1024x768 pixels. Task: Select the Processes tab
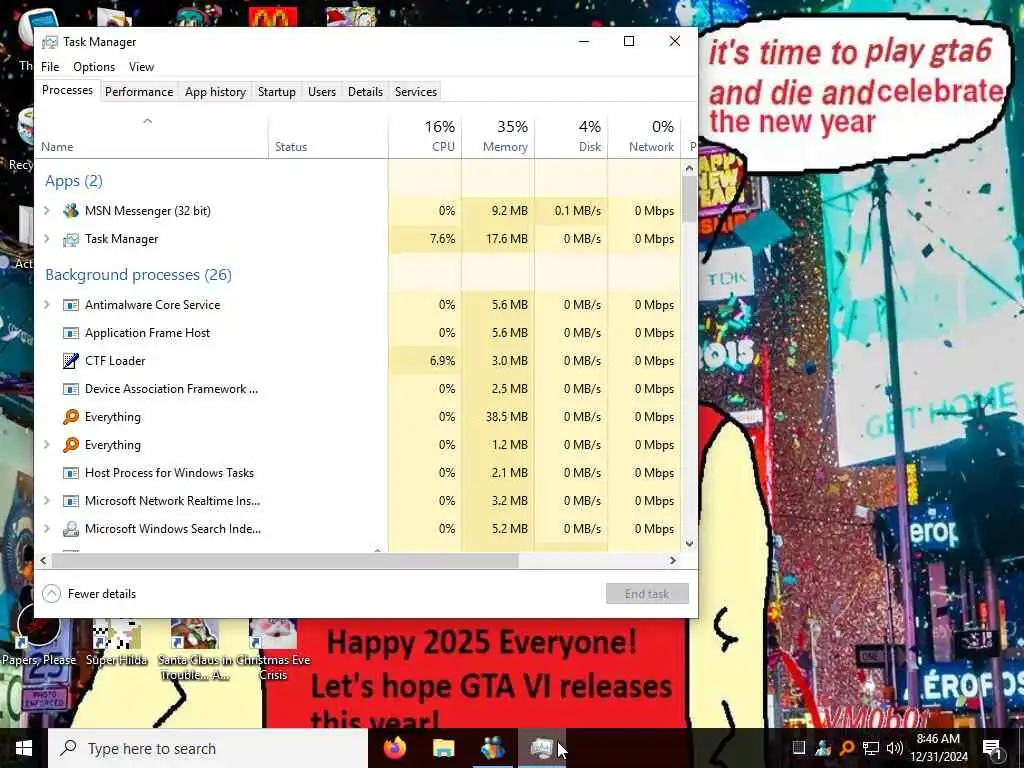pos(67,90)
